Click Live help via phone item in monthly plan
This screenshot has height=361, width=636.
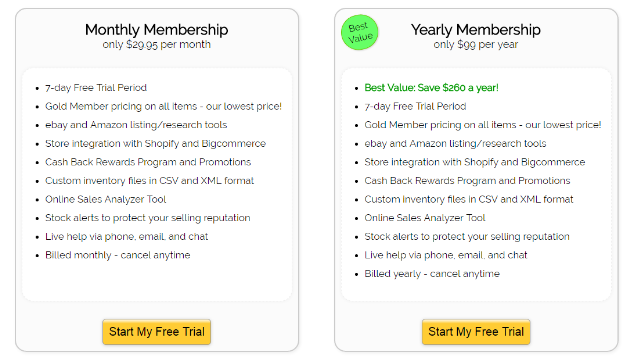pyautogui.click(x=127, y=236)
